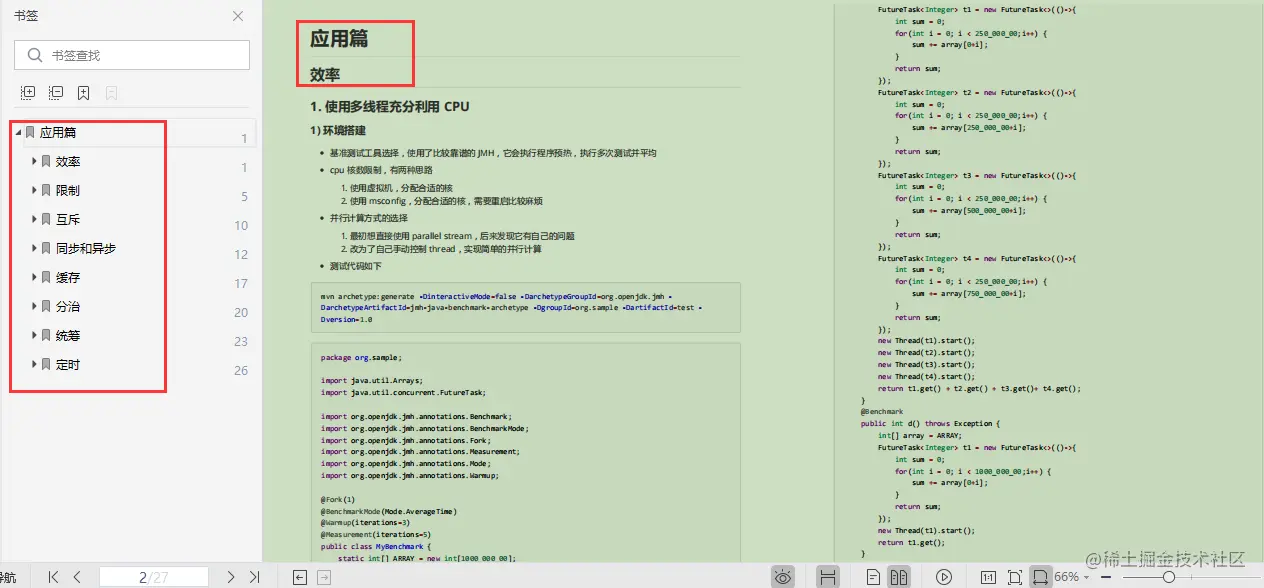Screen dimensions: 1264x588
Task: Select fit whole page view
Action: pyautogui.click(x=1014, y=577)
